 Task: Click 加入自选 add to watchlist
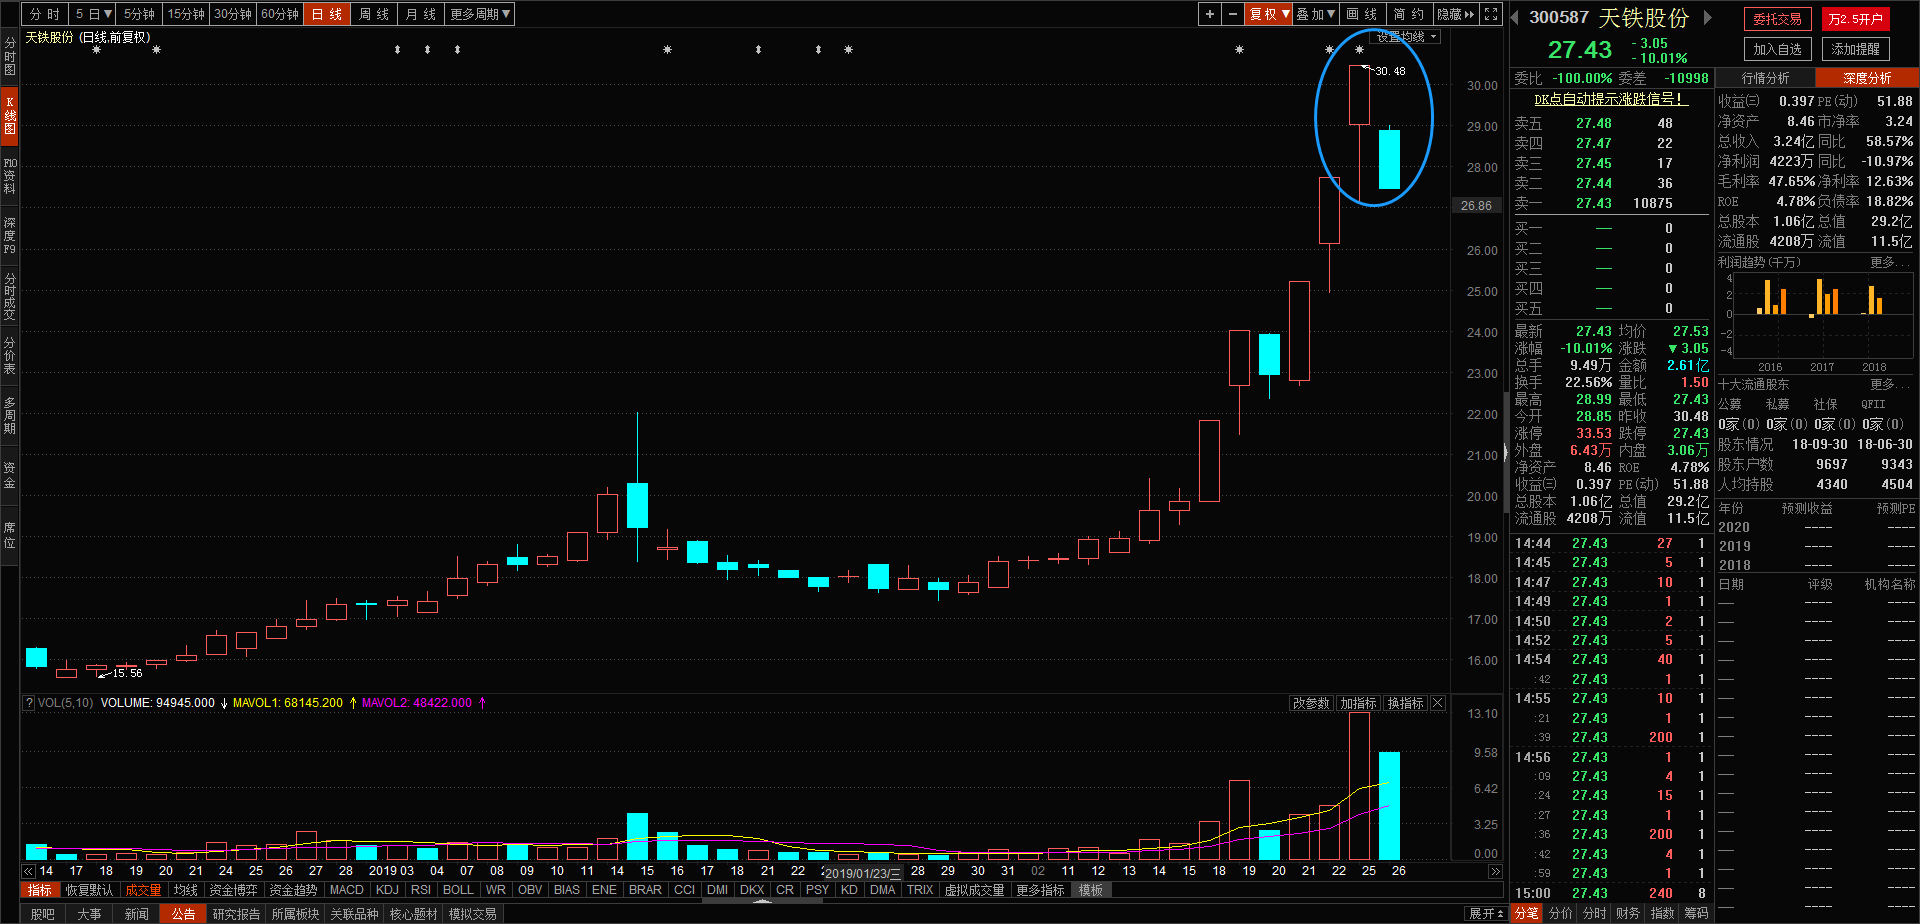point(1777,49)
